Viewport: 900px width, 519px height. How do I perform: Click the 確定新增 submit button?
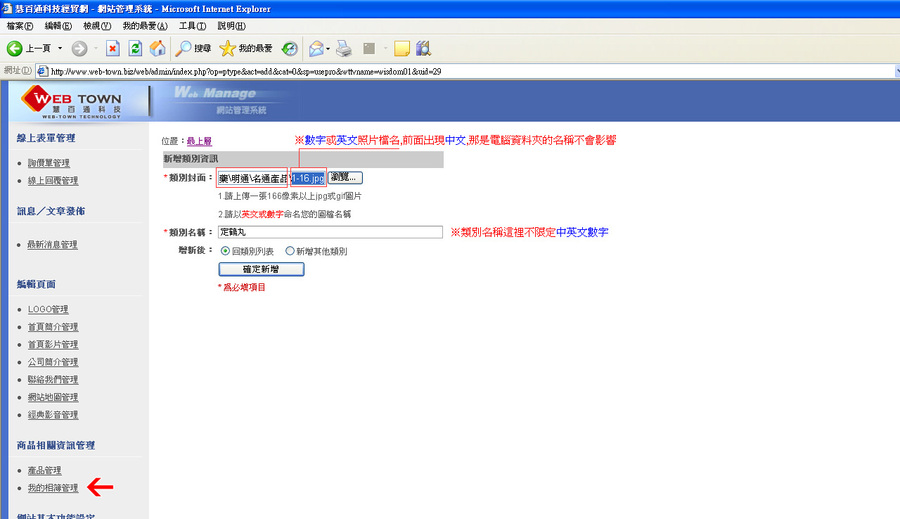point(261,269)
